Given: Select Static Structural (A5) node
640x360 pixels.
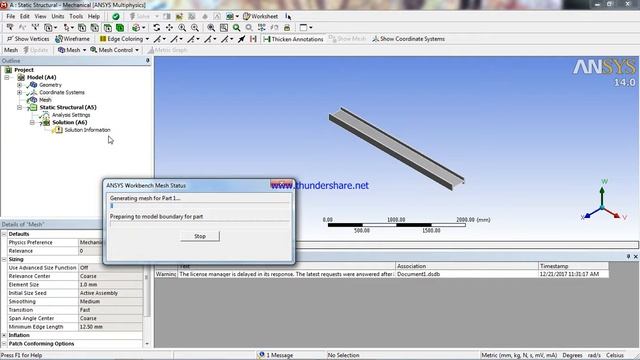Looking at the screenshot, I should [x=68, y=107].
